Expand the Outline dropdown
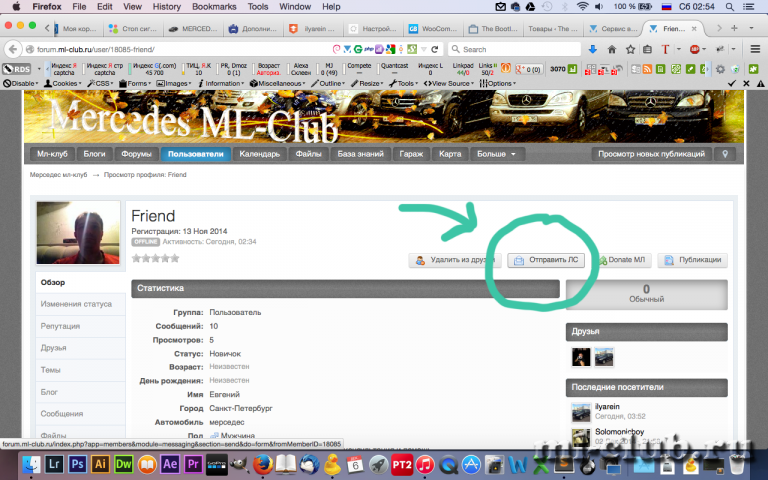This screenshot has width=768, height=480. pos(328,83)
